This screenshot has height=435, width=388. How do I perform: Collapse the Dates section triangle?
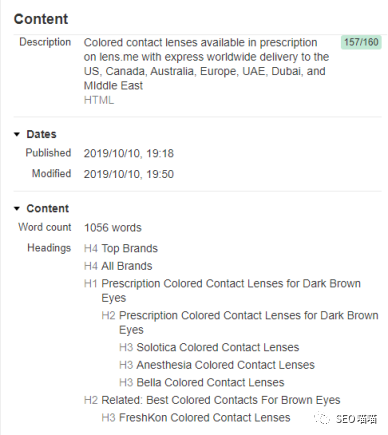click(17, 134)
